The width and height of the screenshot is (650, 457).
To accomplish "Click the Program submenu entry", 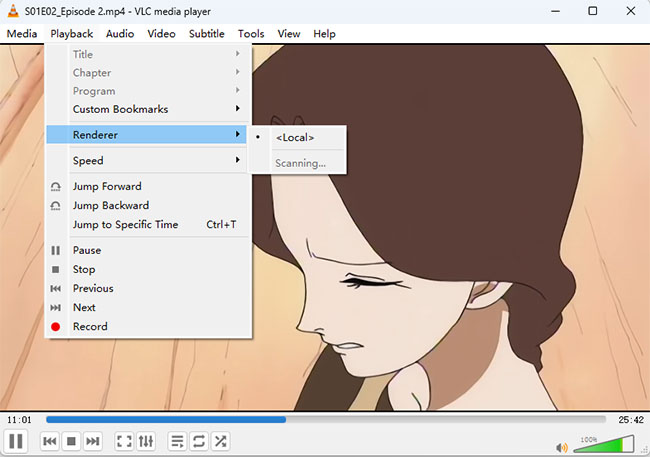I will (146, 91).
